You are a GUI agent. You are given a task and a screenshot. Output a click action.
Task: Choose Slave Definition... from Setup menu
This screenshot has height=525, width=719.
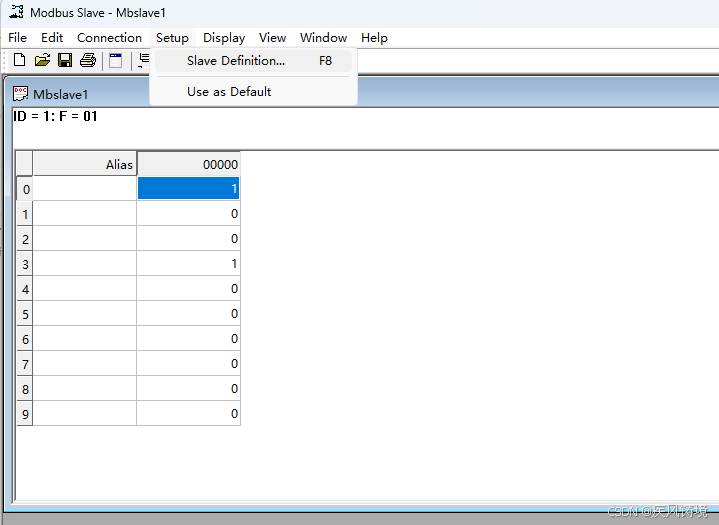(x=253, y=61)
